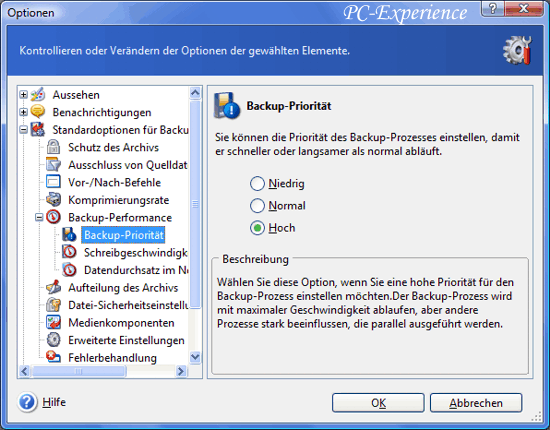Click the Komprimierungsrate icon
Image resolution: width=550 pixels, height=430 pixels.
(53, 200)
